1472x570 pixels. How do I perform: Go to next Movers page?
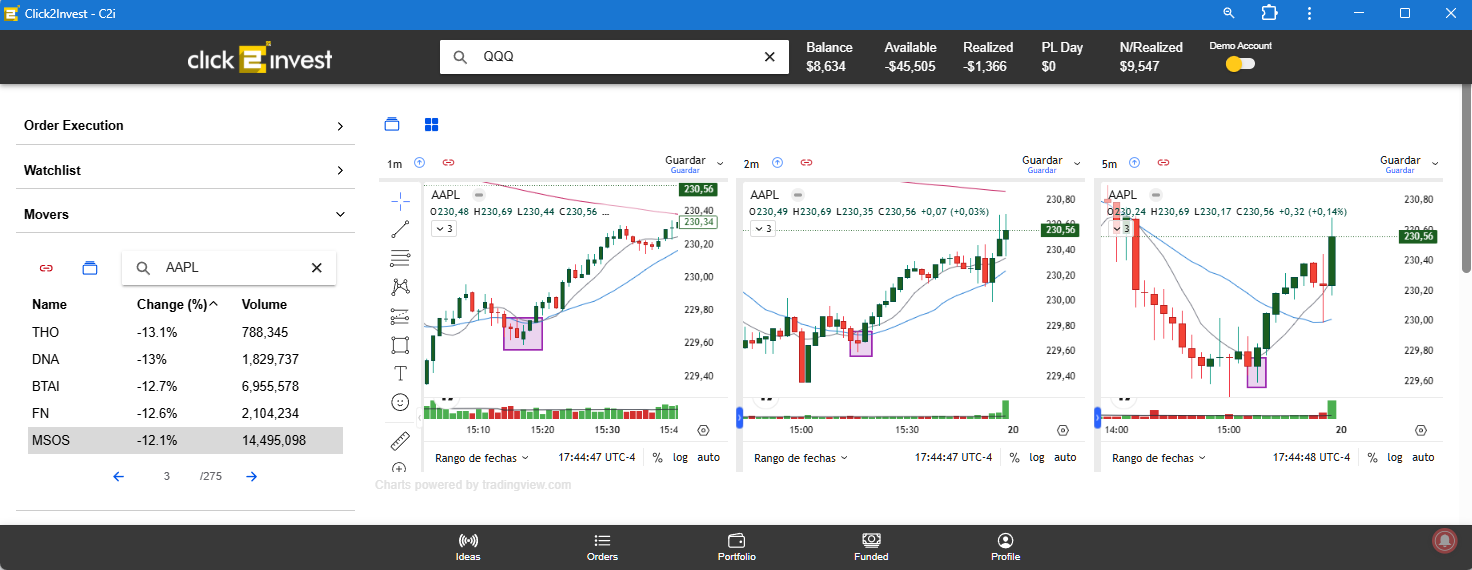click(x=252, y=477)
